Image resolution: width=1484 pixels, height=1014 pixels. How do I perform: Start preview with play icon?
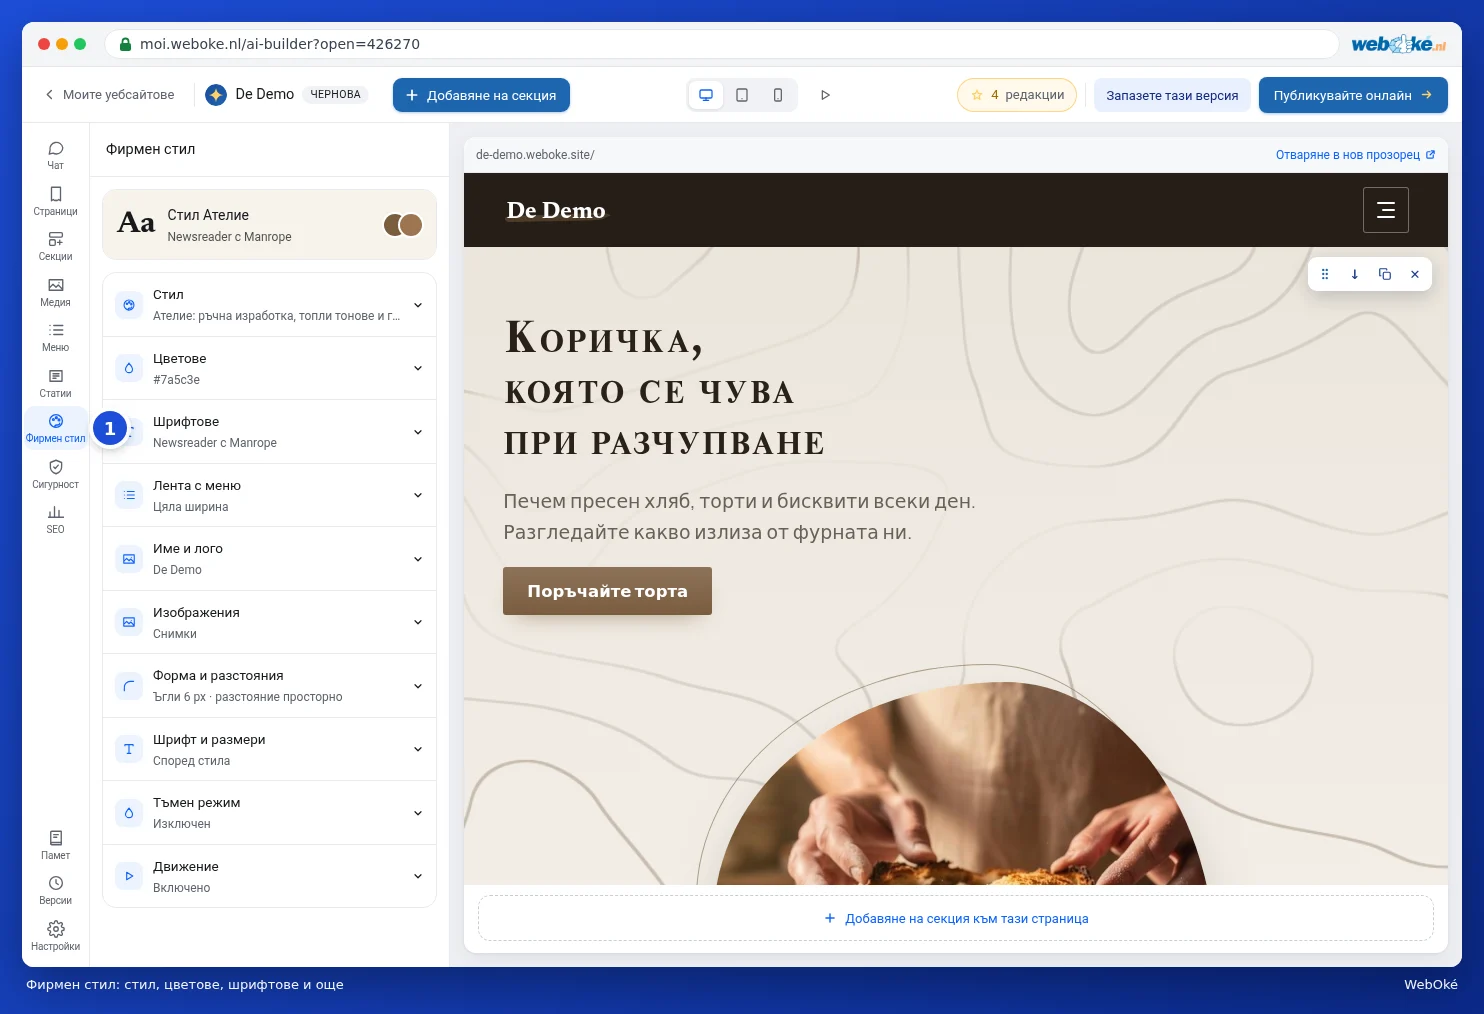click(x=825, y=95)
